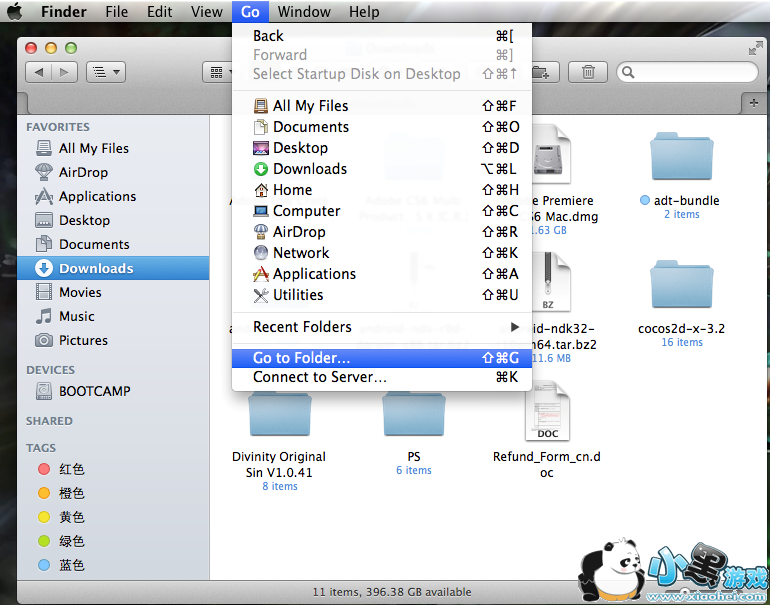Click the SHARED sidebar heading

(49, 421)
